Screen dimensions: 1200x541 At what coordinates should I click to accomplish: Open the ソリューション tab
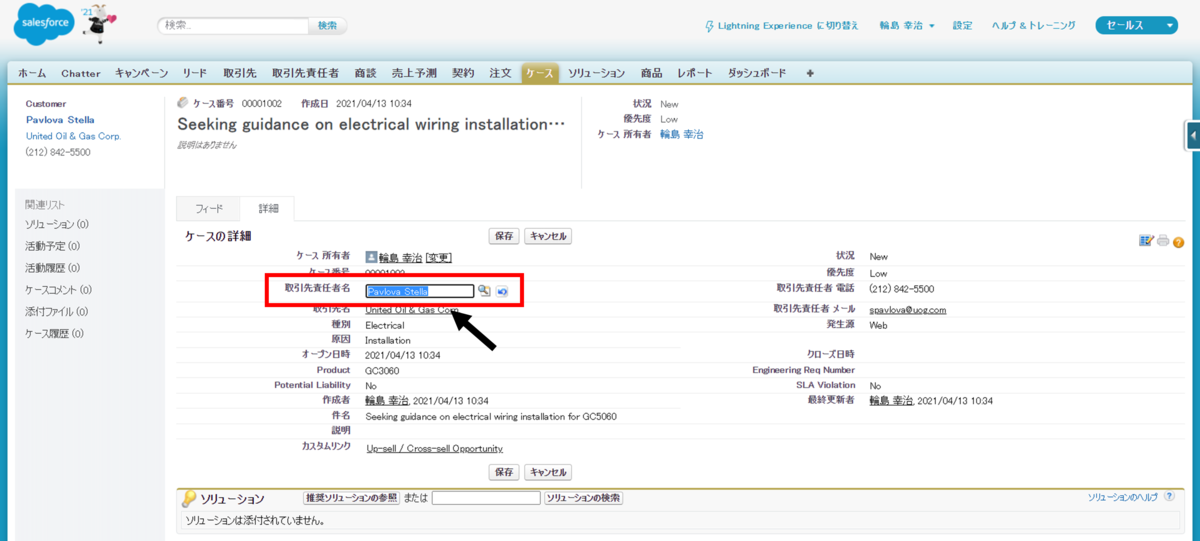coord(597,73)
